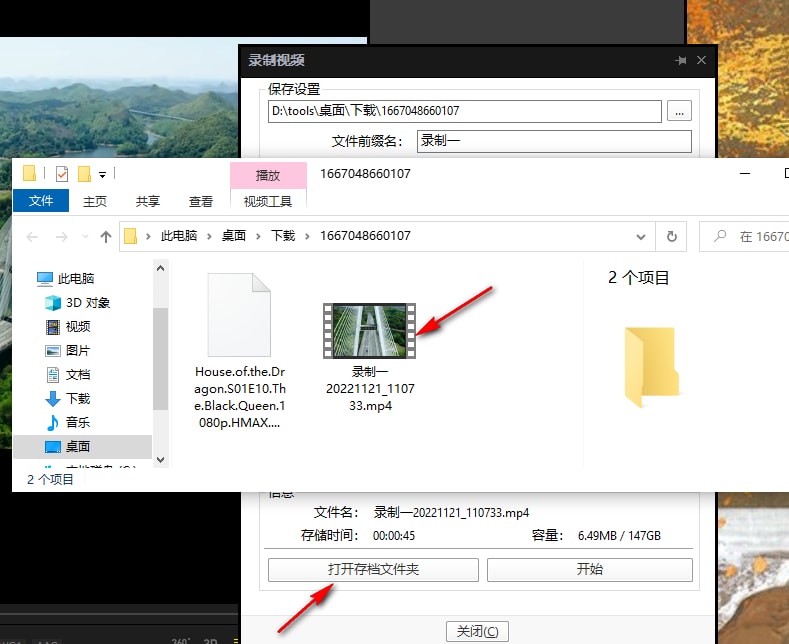This screenshot has width=789, height=644.
Task: Click the pin icon in the 录制视频 dialog
Action: [681, 60]
